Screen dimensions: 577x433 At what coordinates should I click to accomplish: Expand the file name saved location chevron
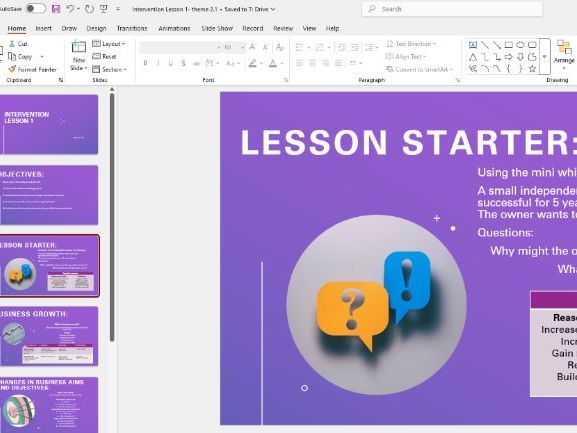(273, 9)
